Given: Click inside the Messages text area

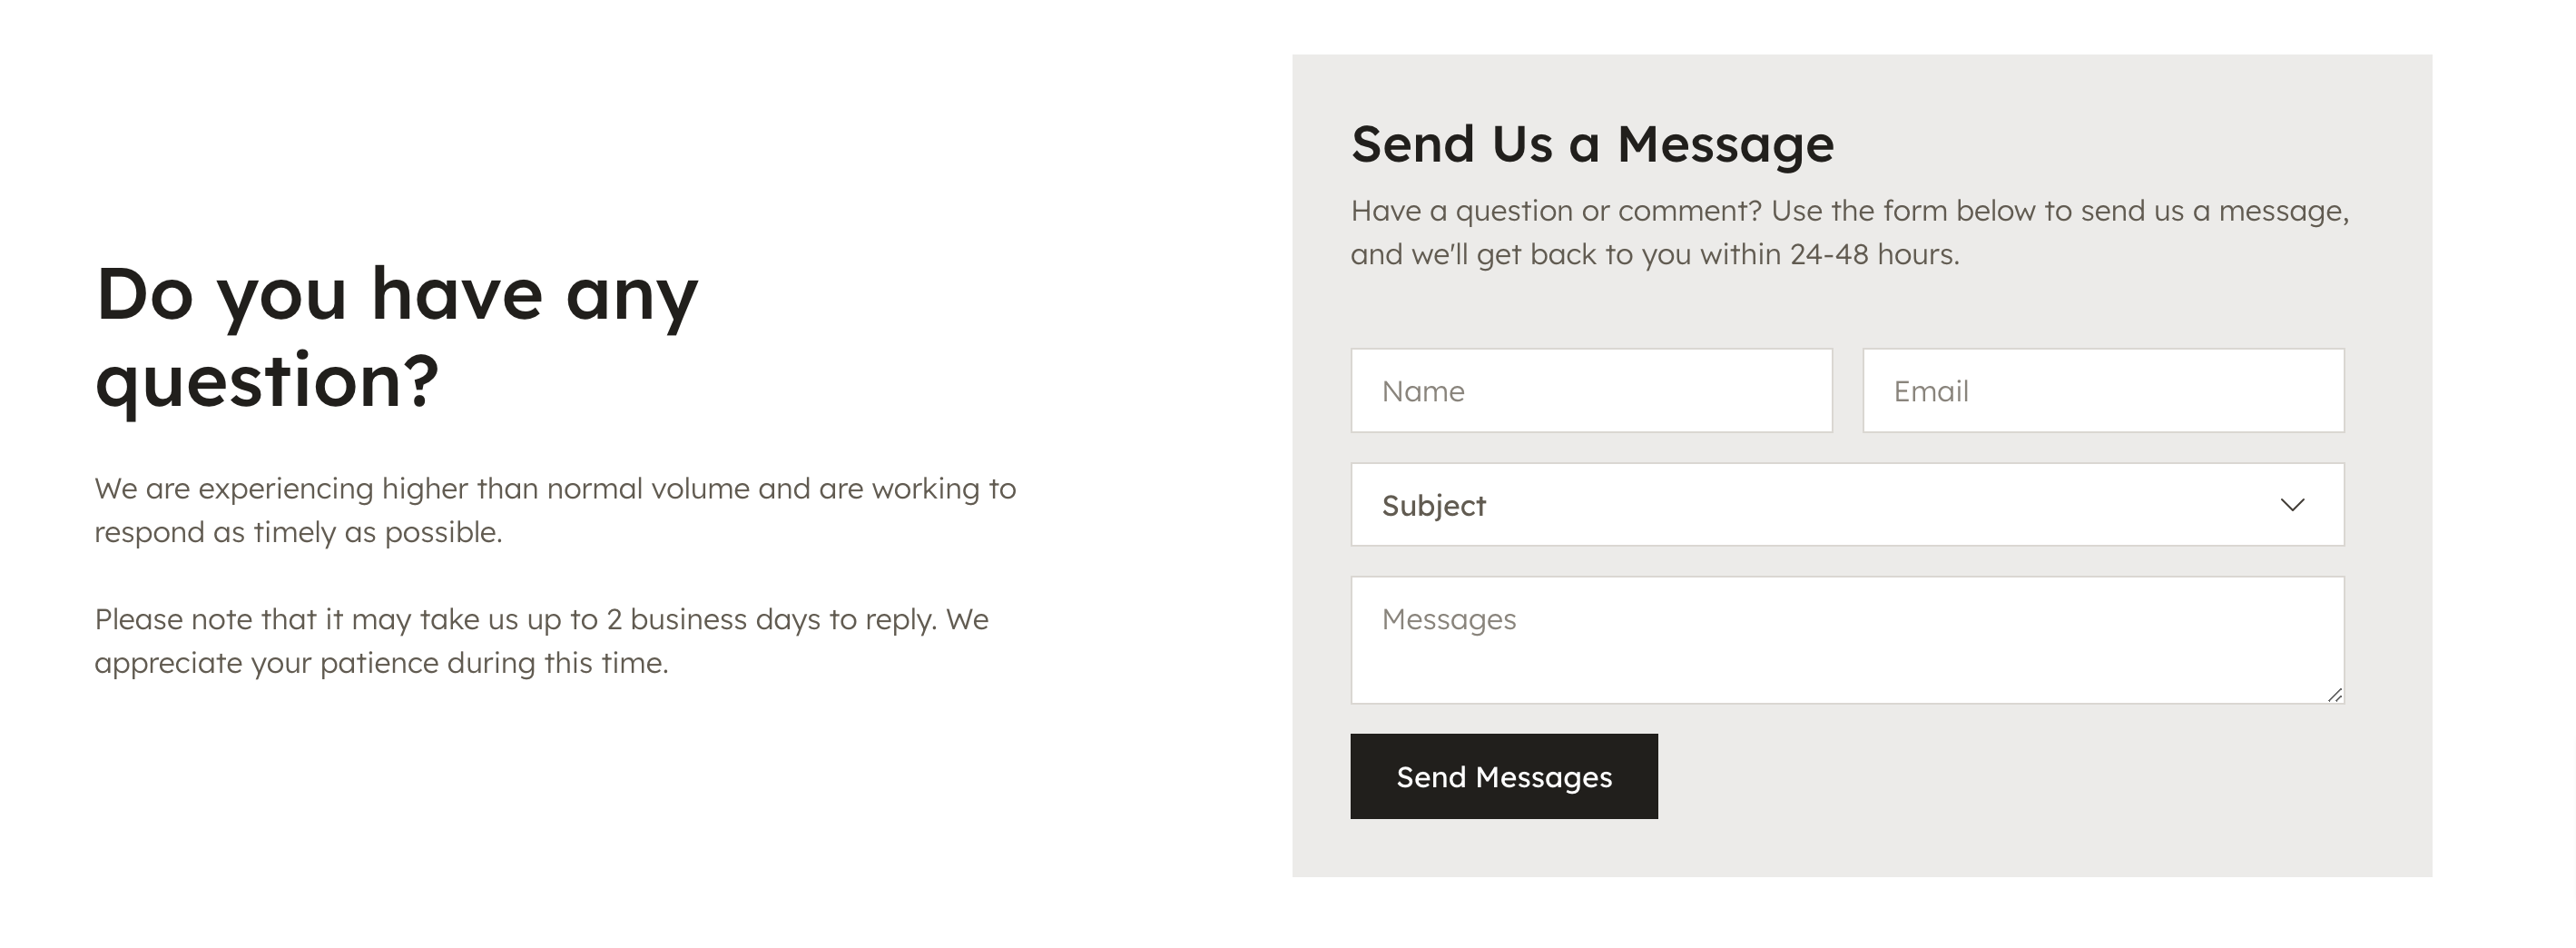Looking at the screenshot, I should 1847,640.
